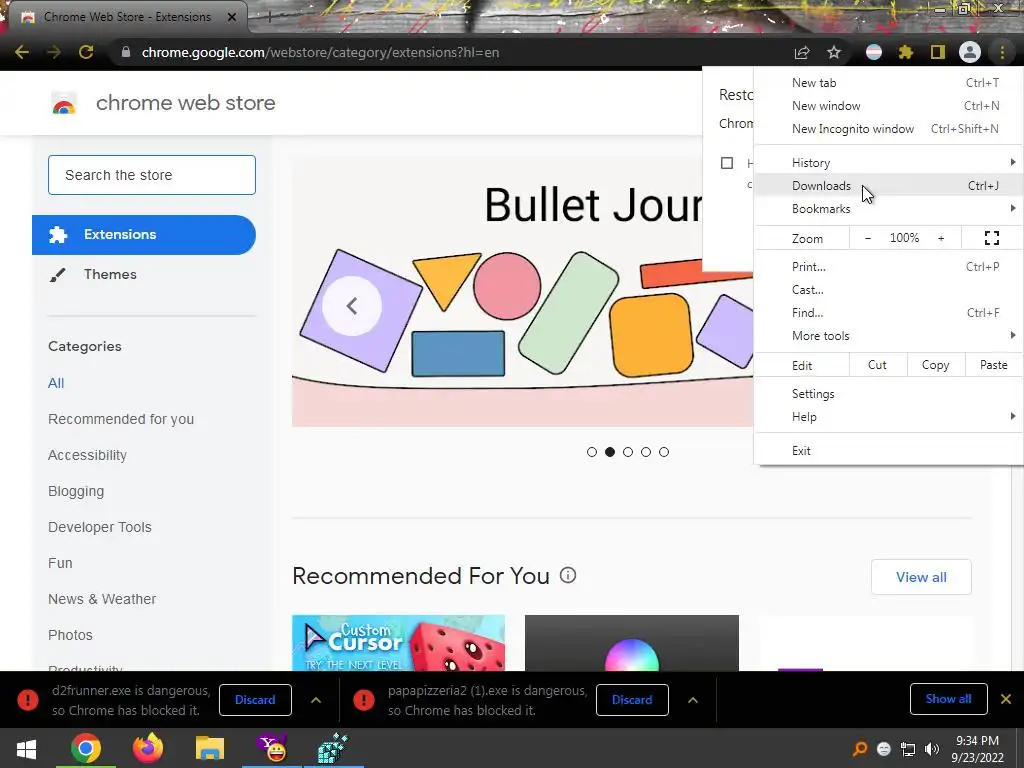Click Paste in the Edit row
Image resolution: width=1024 pixels, height=768 pixels.
(993, 365)
